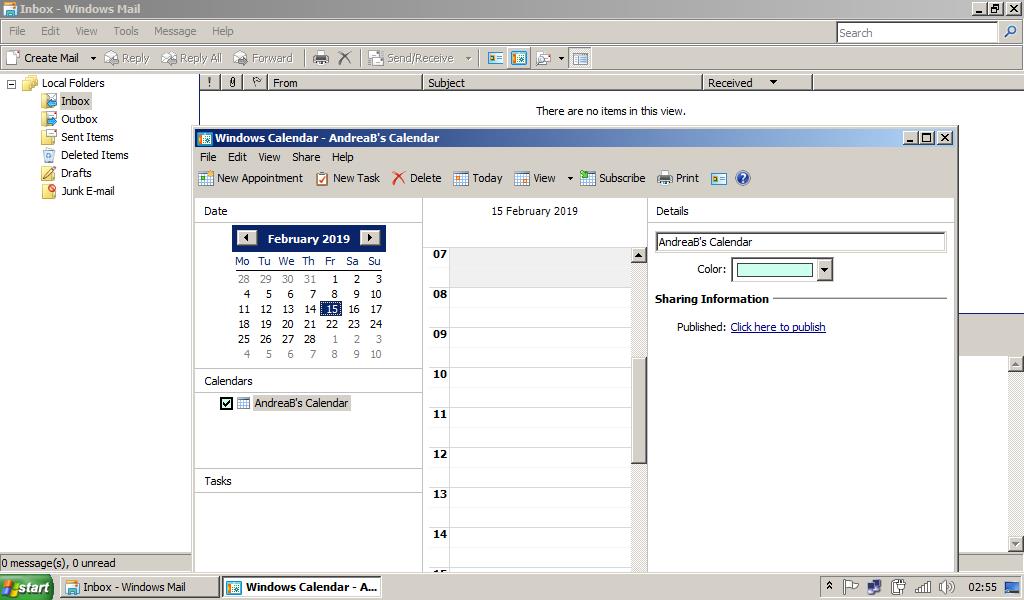Open Windows Mail Message menu
Image resolution: width=1024 pixels, height=600 pixels.
point(175,31)
